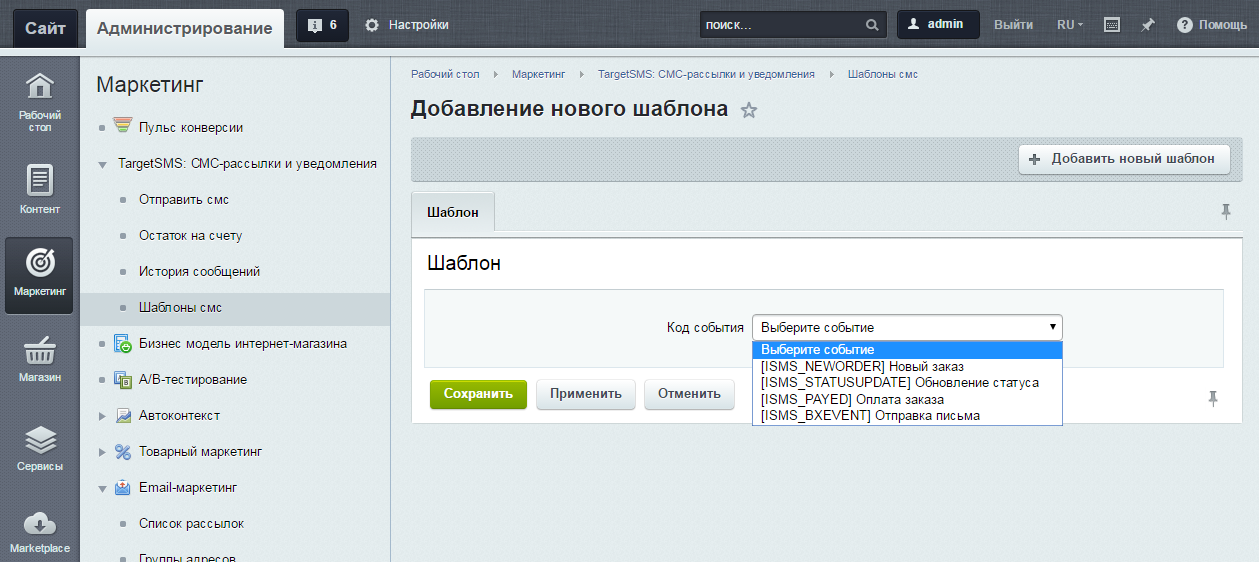Switch to the Сайт tab

45,28
